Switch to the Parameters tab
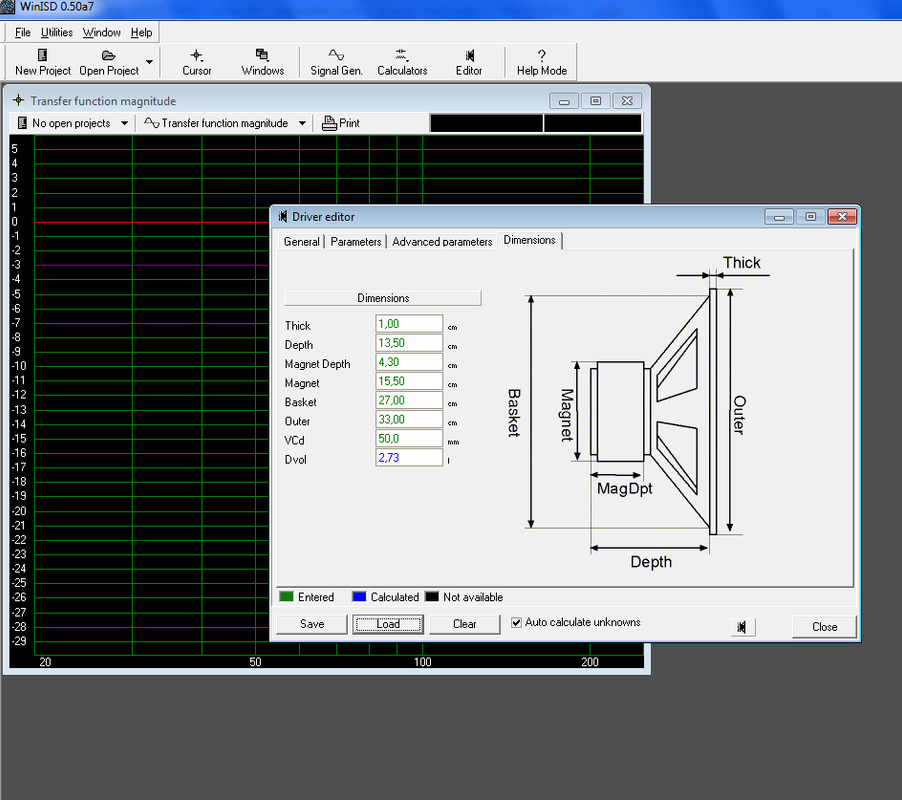 coord(356,242)
